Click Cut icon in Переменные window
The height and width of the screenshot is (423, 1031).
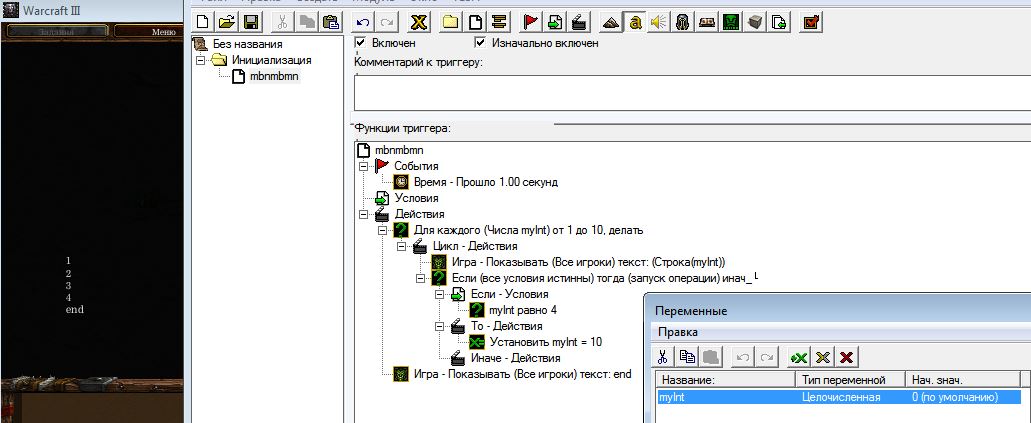pyautogui.click(x=663, y=357)
